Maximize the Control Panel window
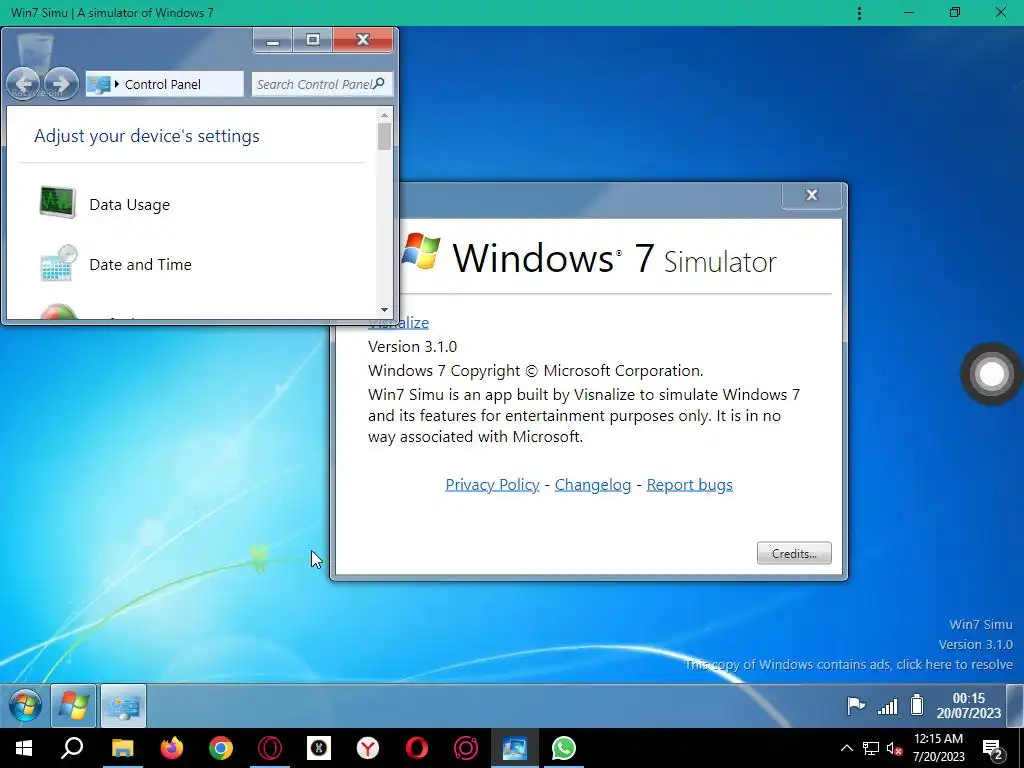Viewport: 1024px width, 768px height. pyautogui.click(x=313, y=40)
